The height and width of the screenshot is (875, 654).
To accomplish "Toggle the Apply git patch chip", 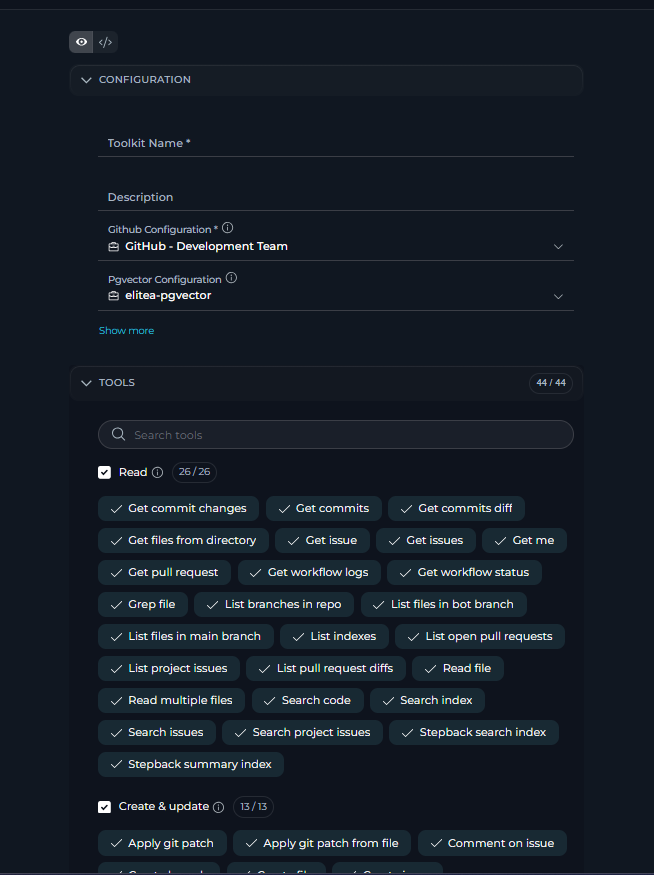I will click(162, 843).
